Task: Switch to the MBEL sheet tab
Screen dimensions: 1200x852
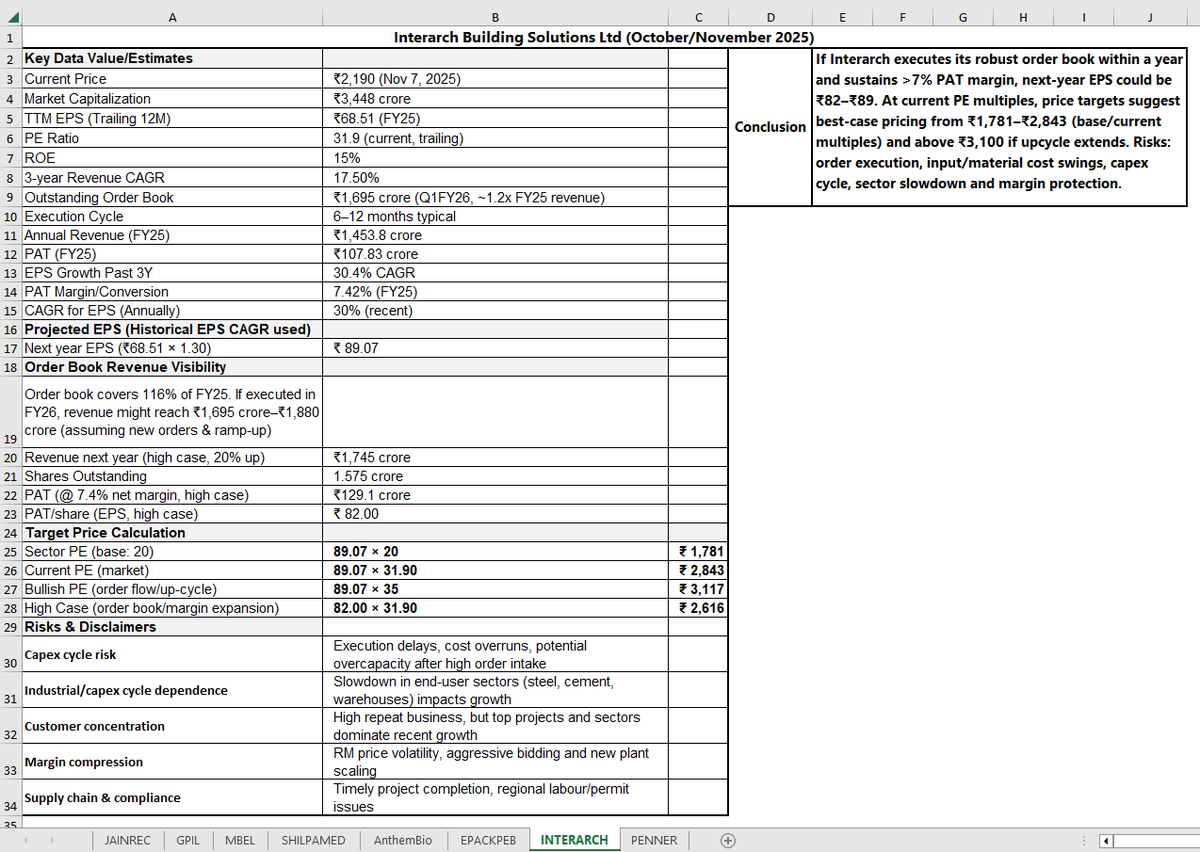Action: click(240, 840)
